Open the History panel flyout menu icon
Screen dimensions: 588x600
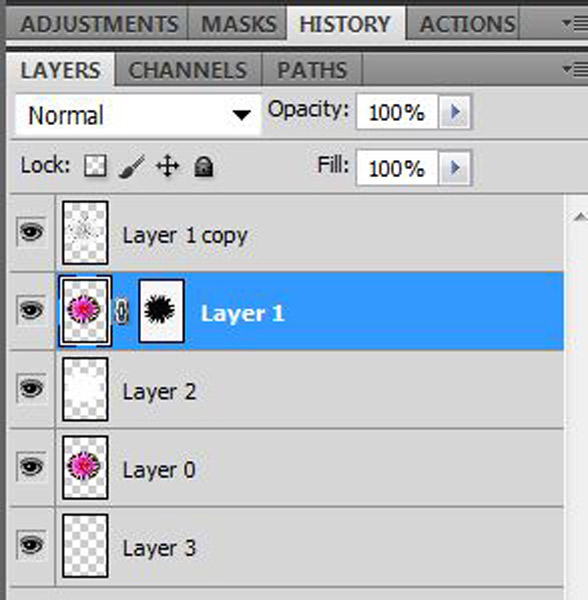pos(575,24)
